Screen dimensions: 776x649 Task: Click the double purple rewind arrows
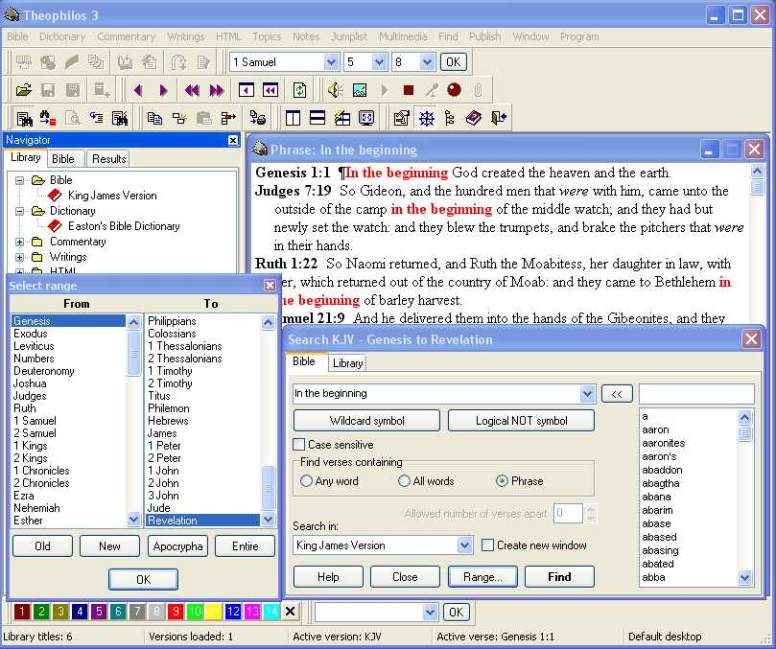192,90
